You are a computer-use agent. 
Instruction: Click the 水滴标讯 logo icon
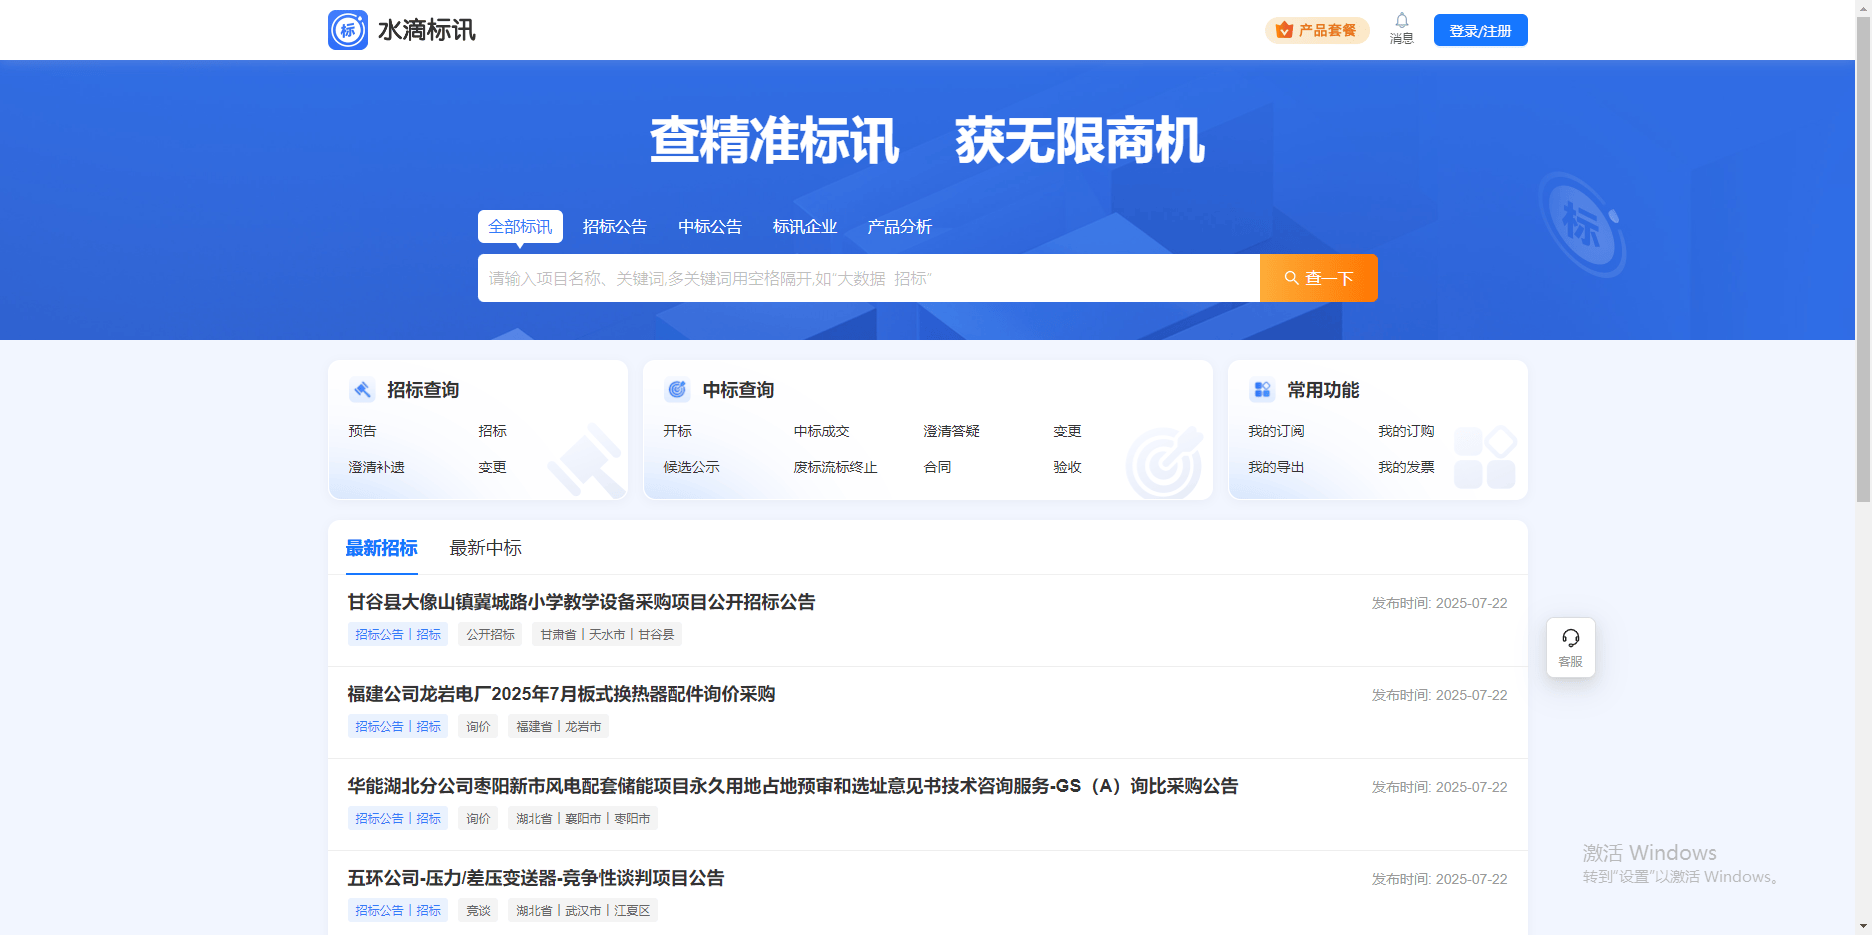click(x=347, y=30)
